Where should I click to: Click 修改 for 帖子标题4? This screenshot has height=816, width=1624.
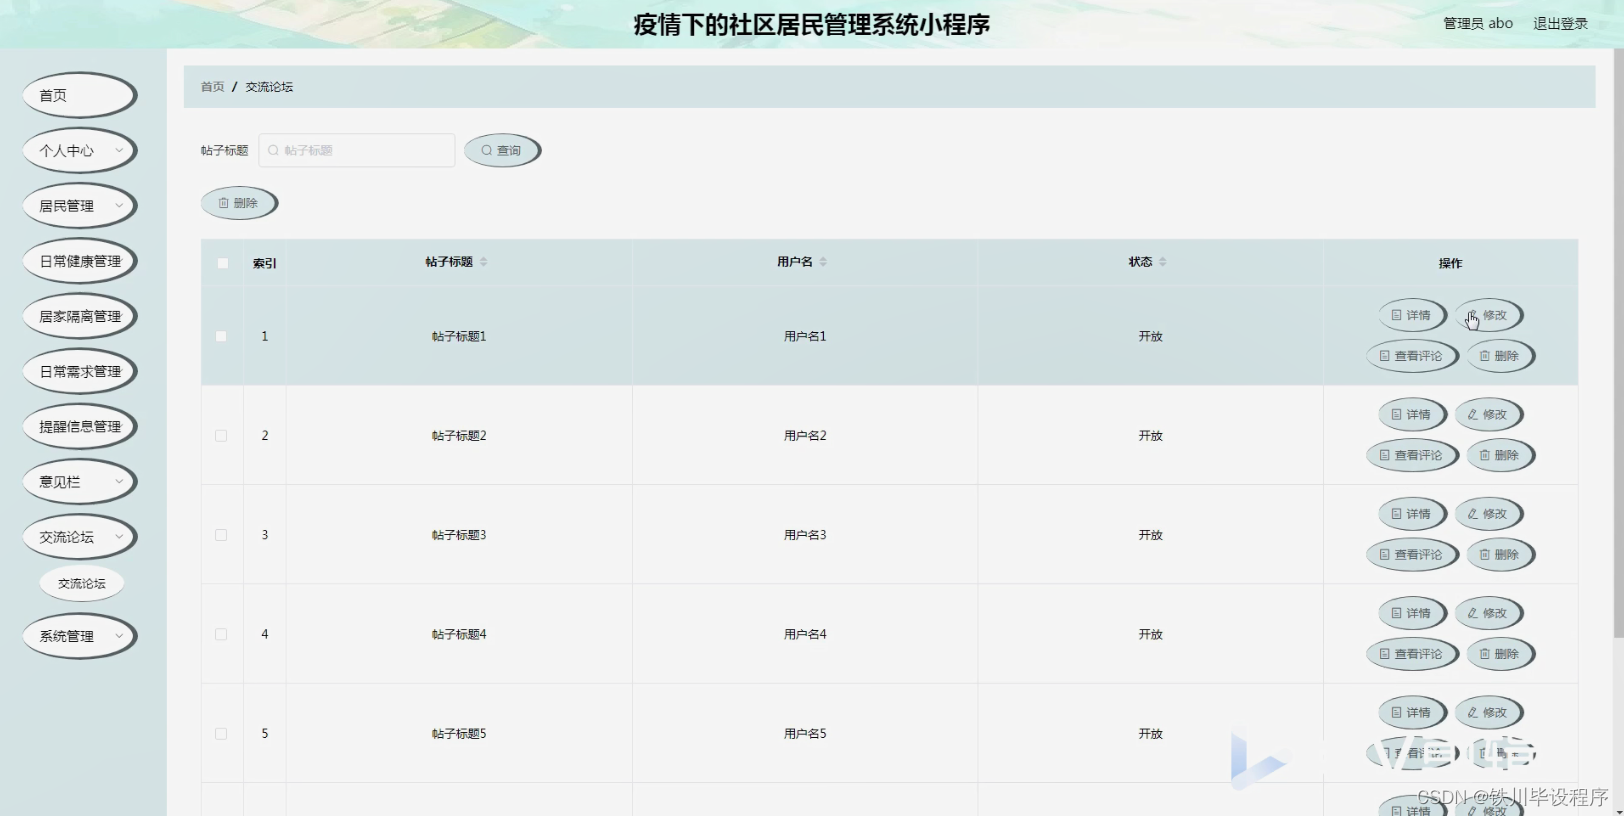point(1488,613)
